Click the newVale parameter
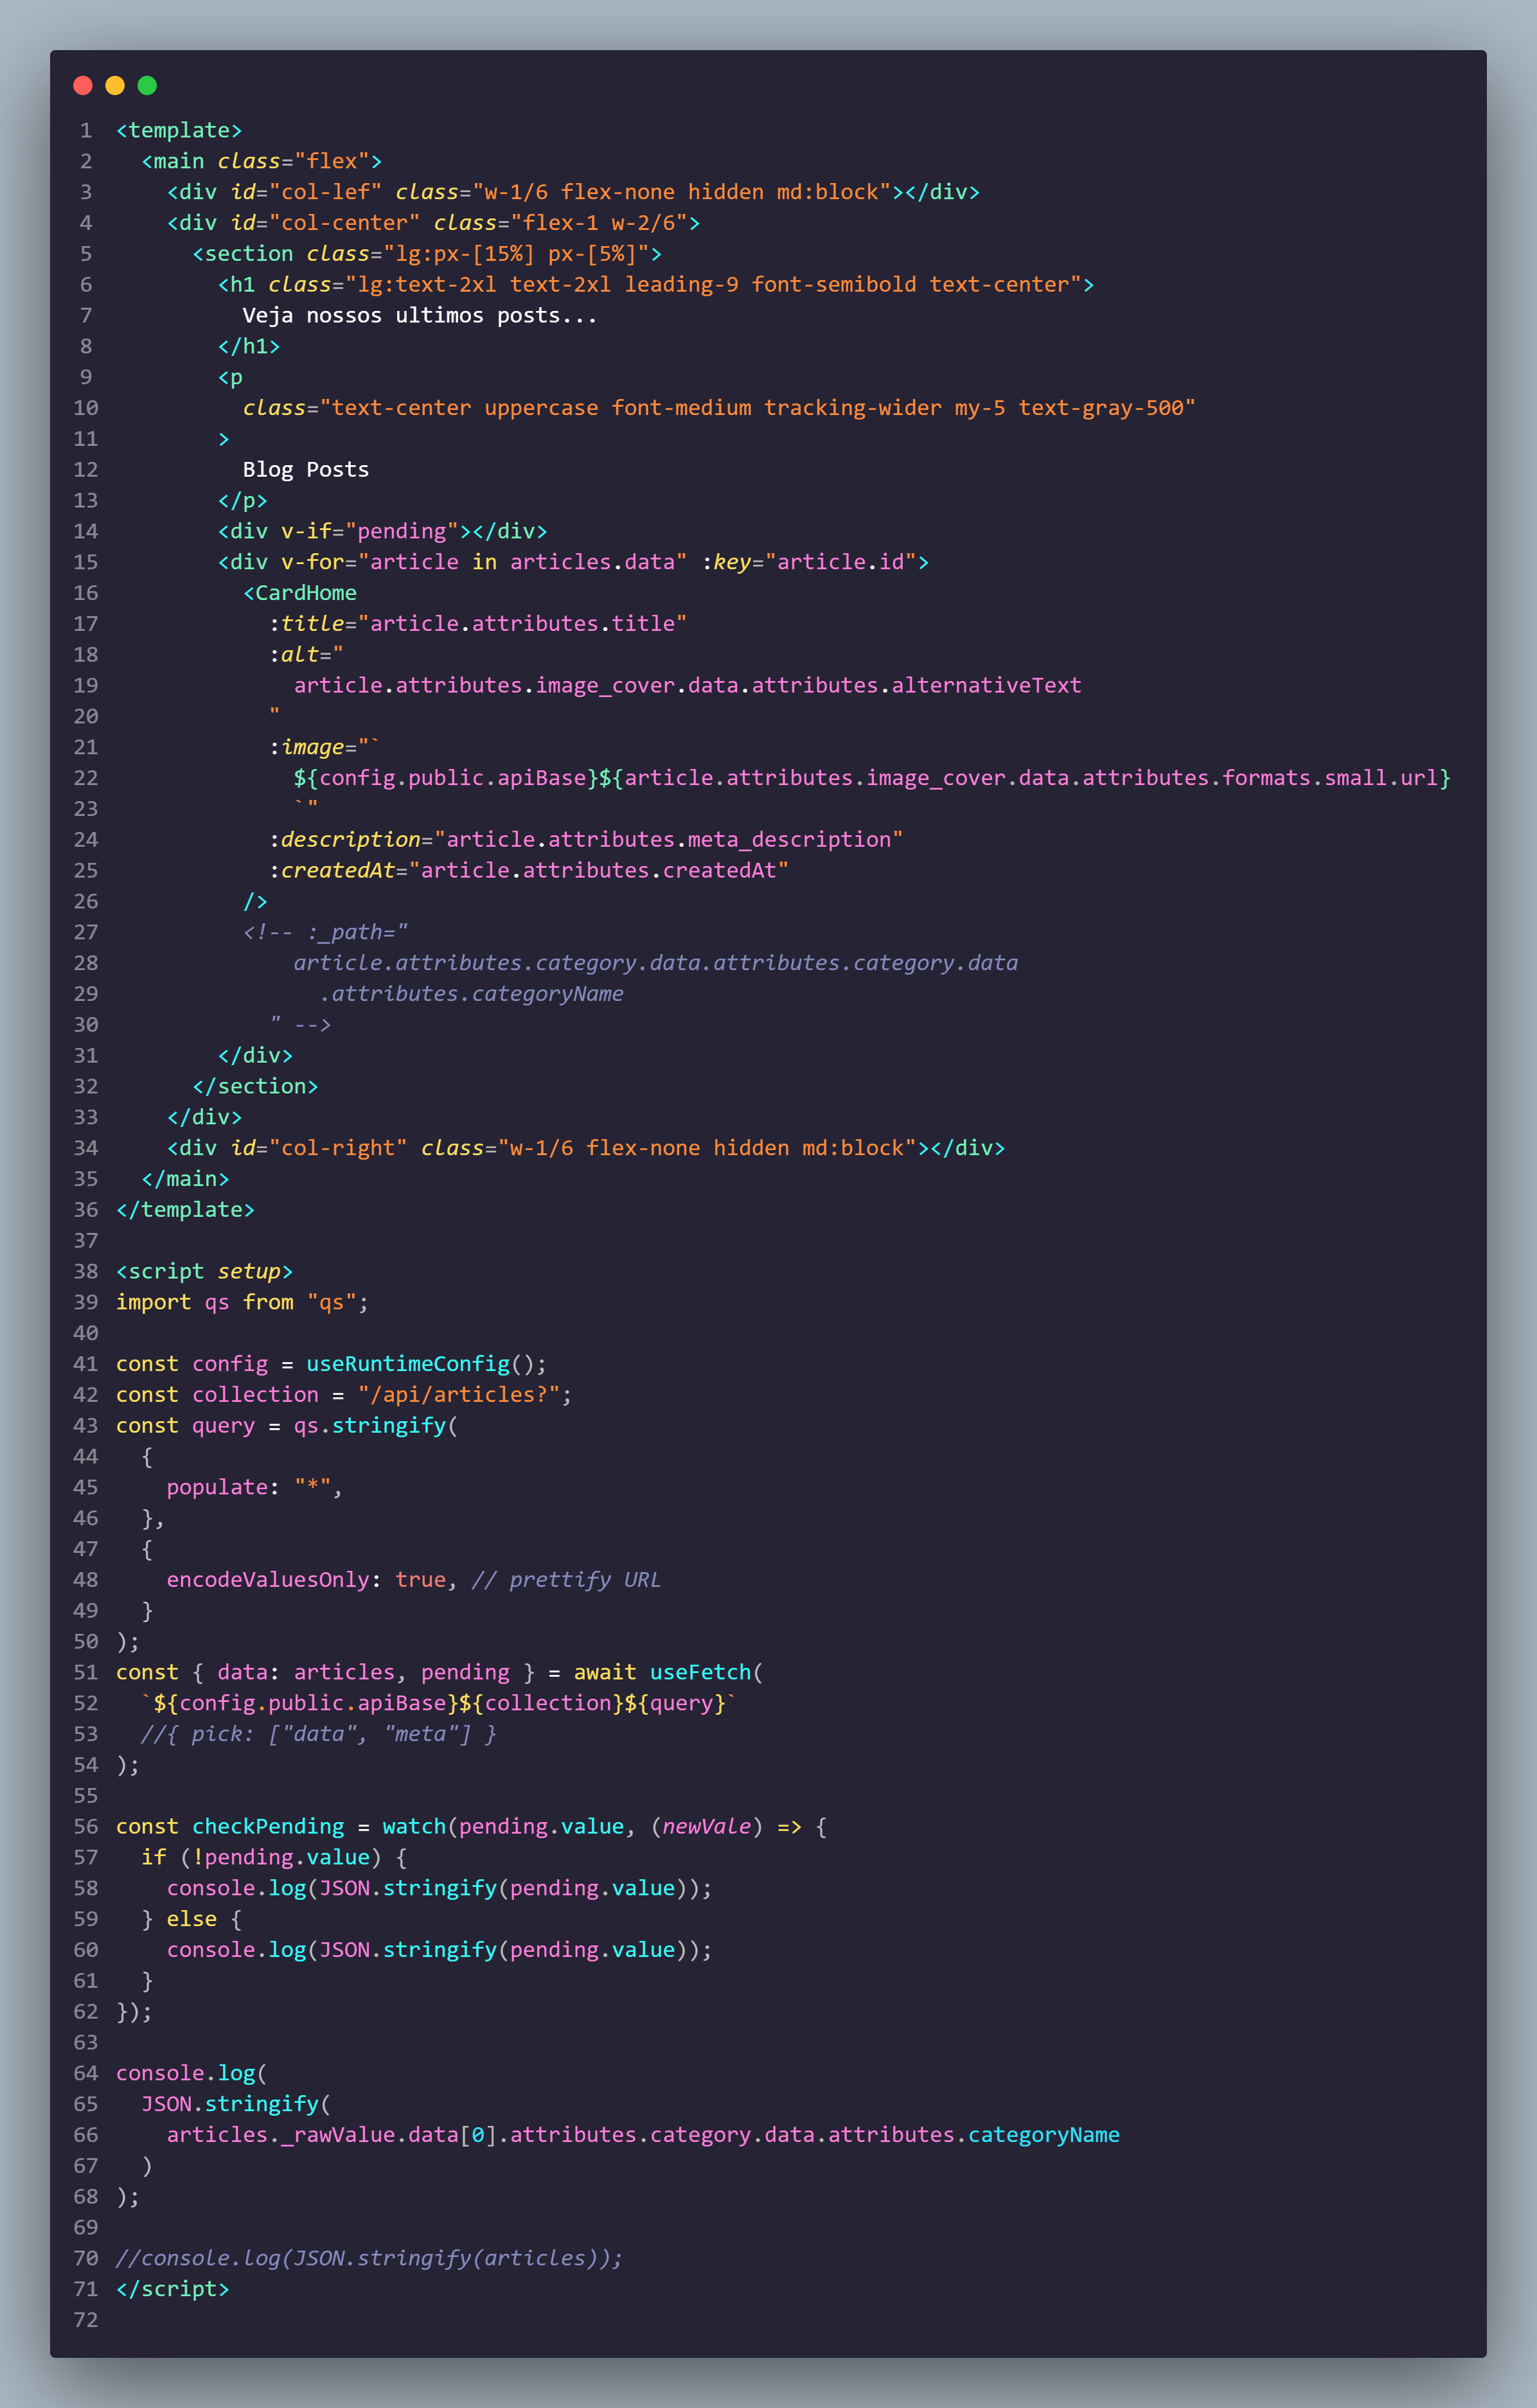 click(x=707, y=1827)
